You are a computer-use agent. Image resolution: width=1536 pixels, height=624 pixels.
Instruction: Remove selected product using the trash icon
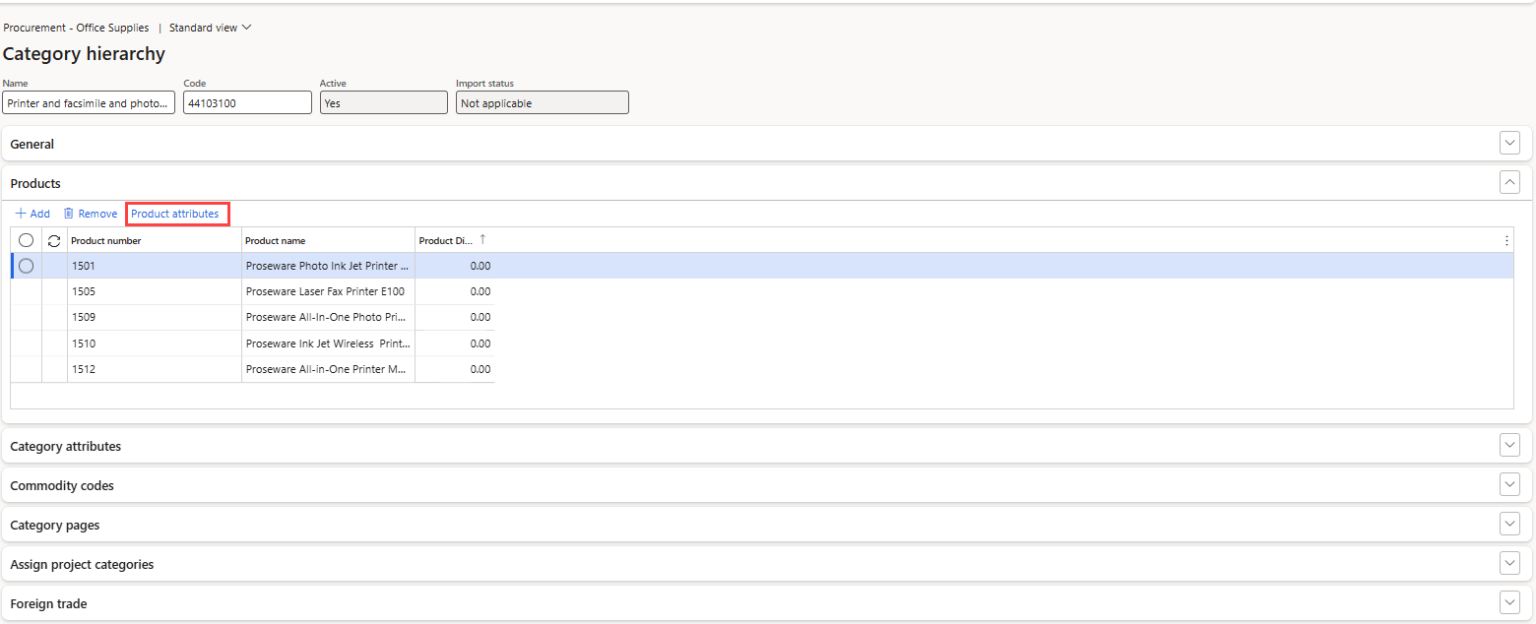click(x=90, y=213)
